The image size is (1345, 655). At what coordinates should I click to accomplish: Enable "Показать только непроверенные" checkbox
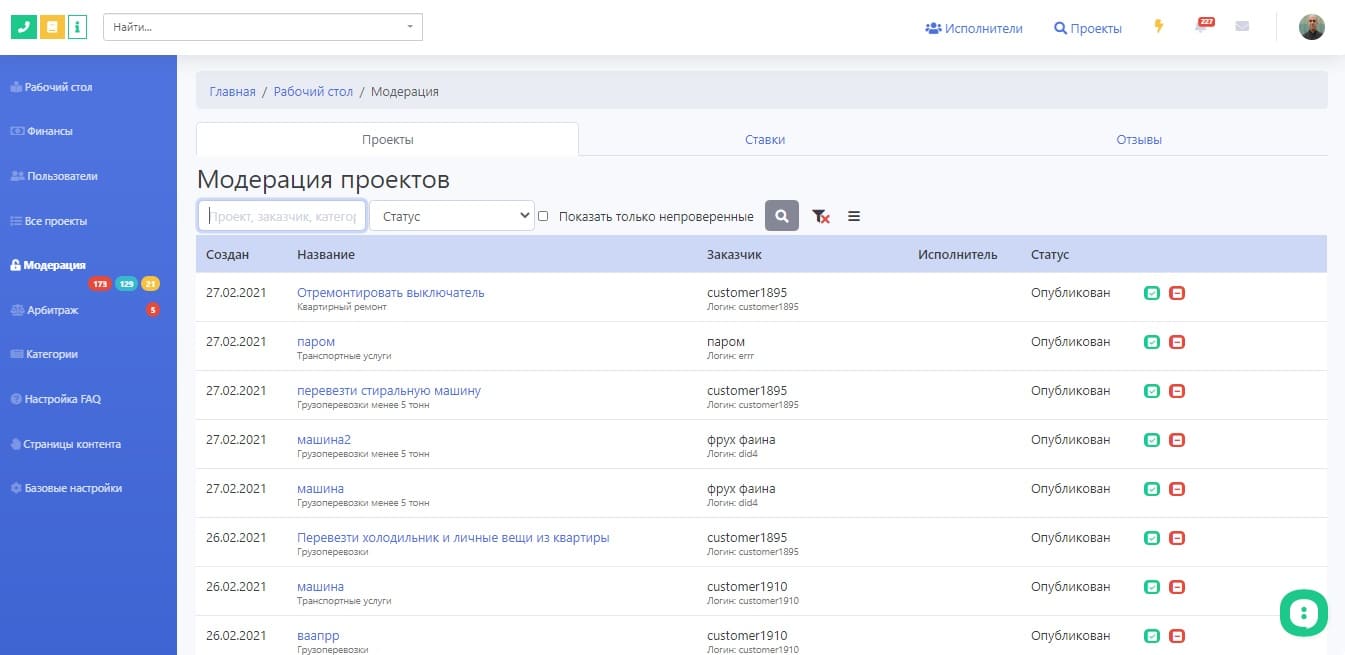point(543,216)
